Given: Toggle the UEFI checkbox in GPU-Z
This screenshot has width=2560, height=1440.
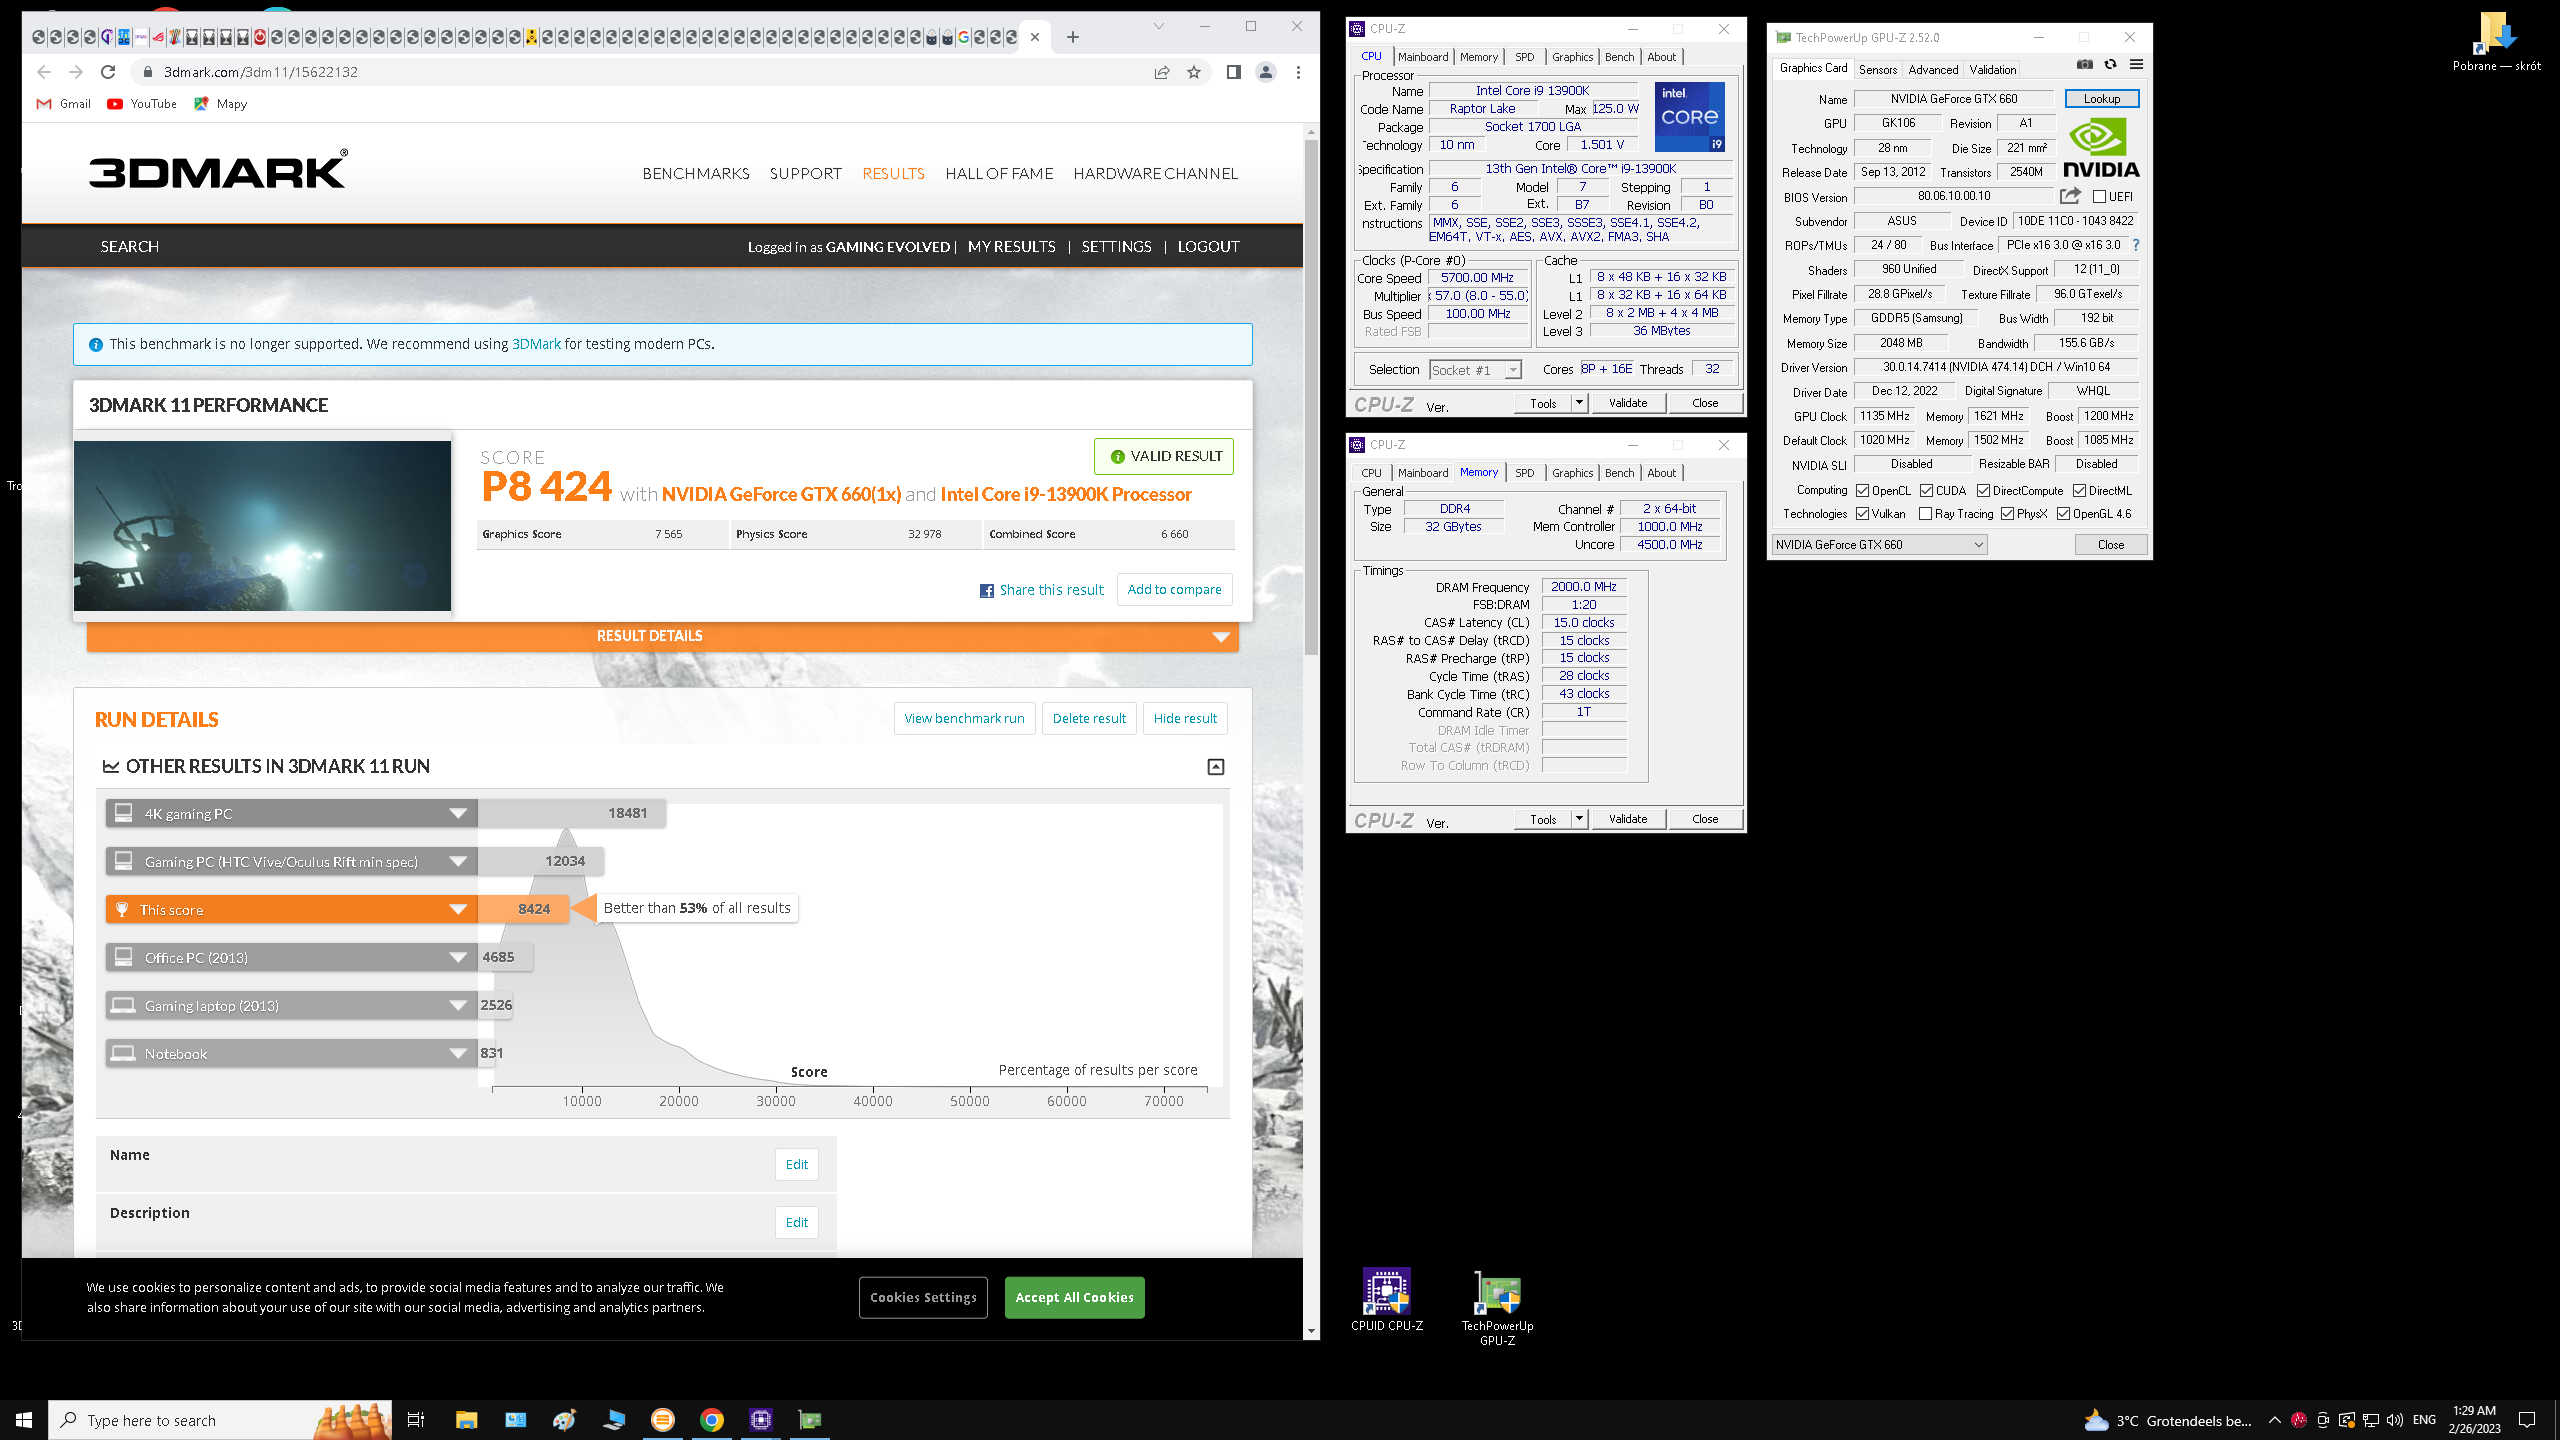Looking at the screenshot, I should [2099, 197].
